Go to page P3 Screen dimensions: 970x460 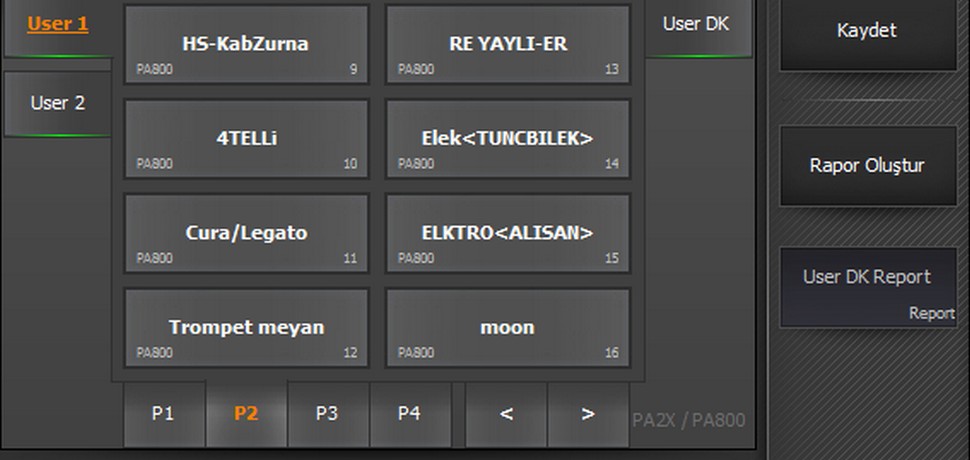pos(327,414)
